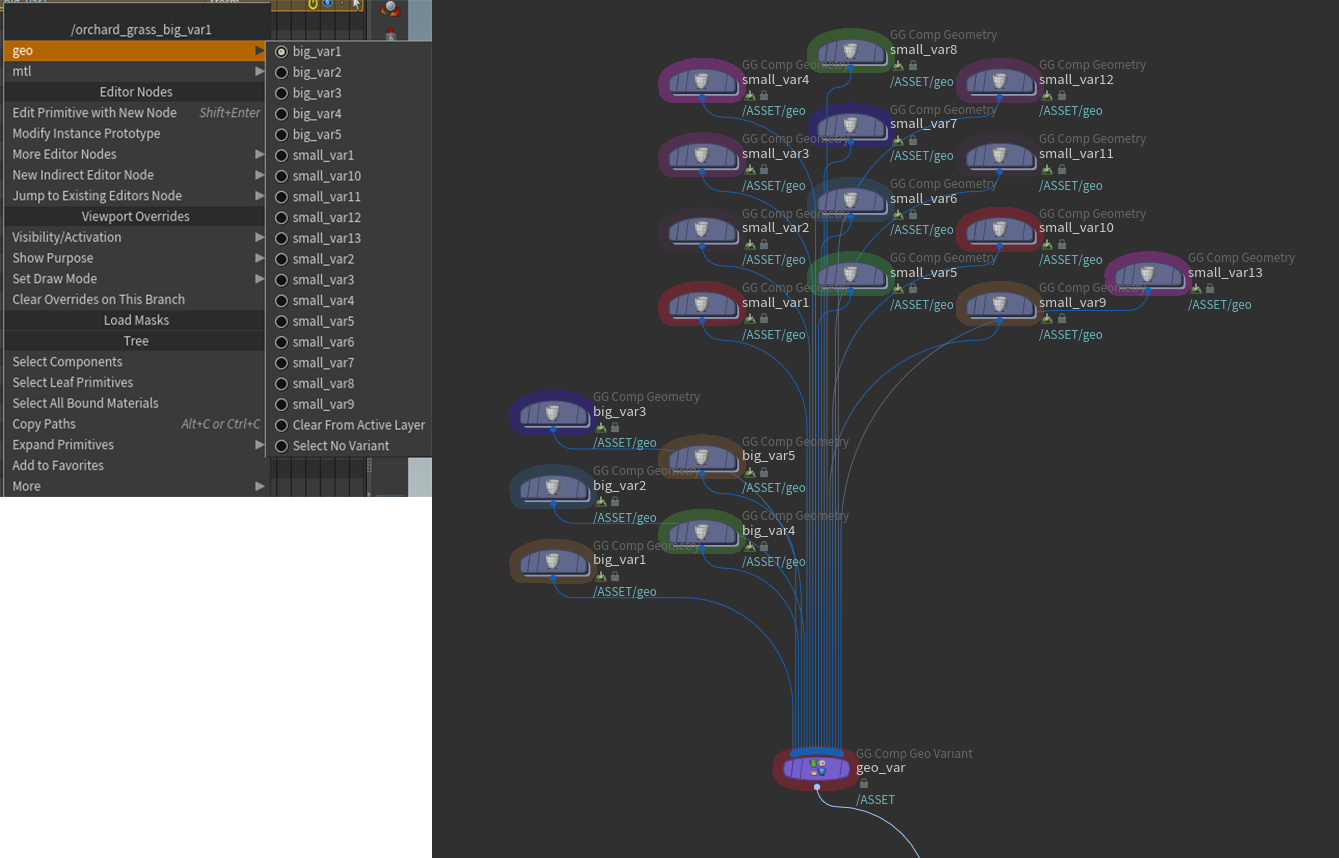Click the big_var3 node icon
This screenshot has height=858, width=1339.
pyautogui.click(x=552, y=413)
